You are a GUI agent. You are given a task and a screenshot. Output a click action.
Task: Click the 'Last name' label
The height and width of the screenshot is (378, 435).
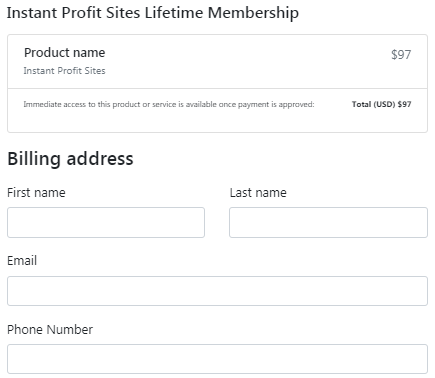click(258, 193)
